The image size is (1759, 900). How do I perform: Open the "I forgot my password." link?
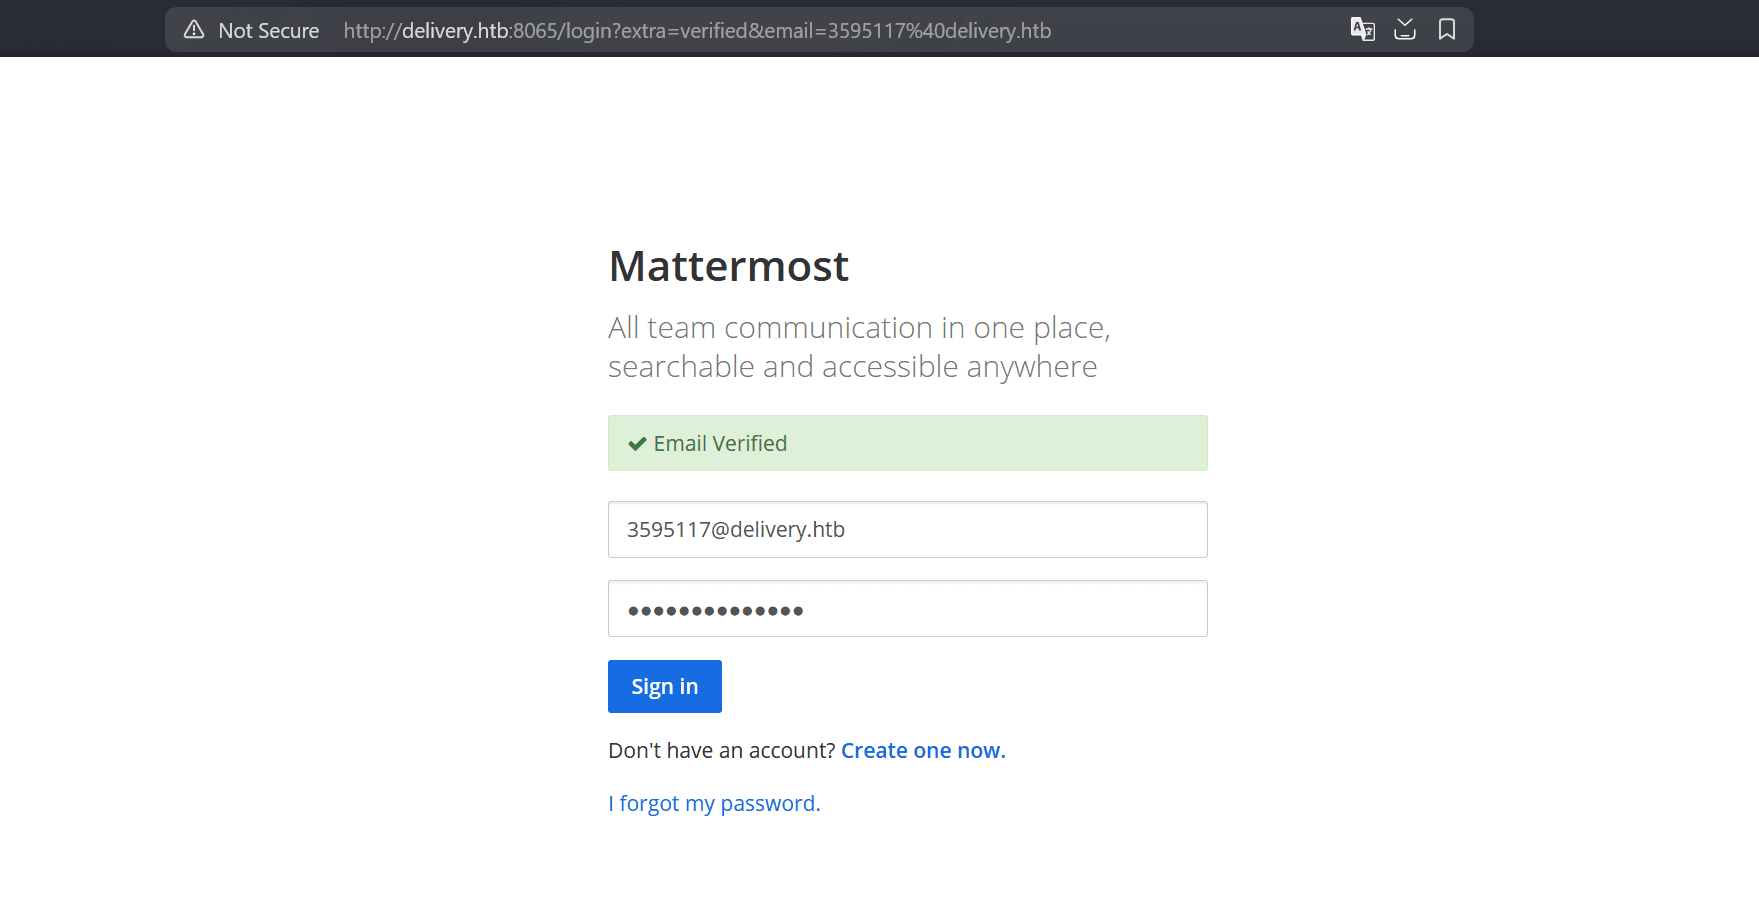pyautogui.click(x=714, y=804)
